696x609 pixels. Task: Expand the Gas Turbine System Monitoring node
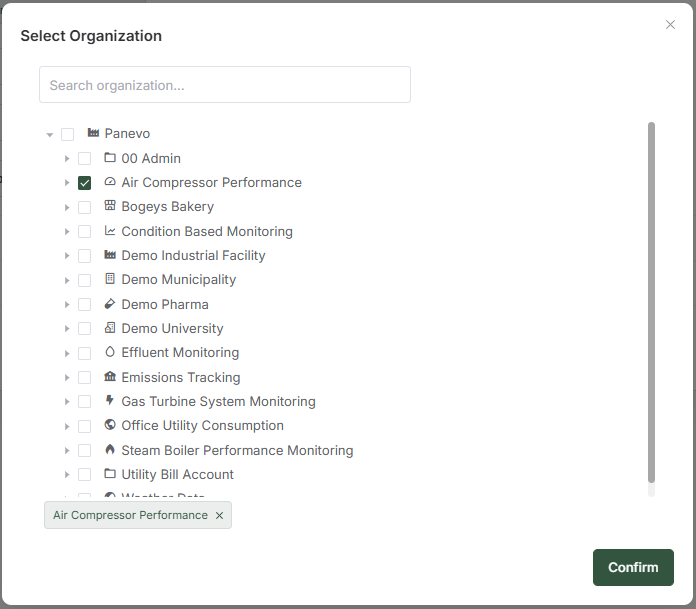pos(67,402)
